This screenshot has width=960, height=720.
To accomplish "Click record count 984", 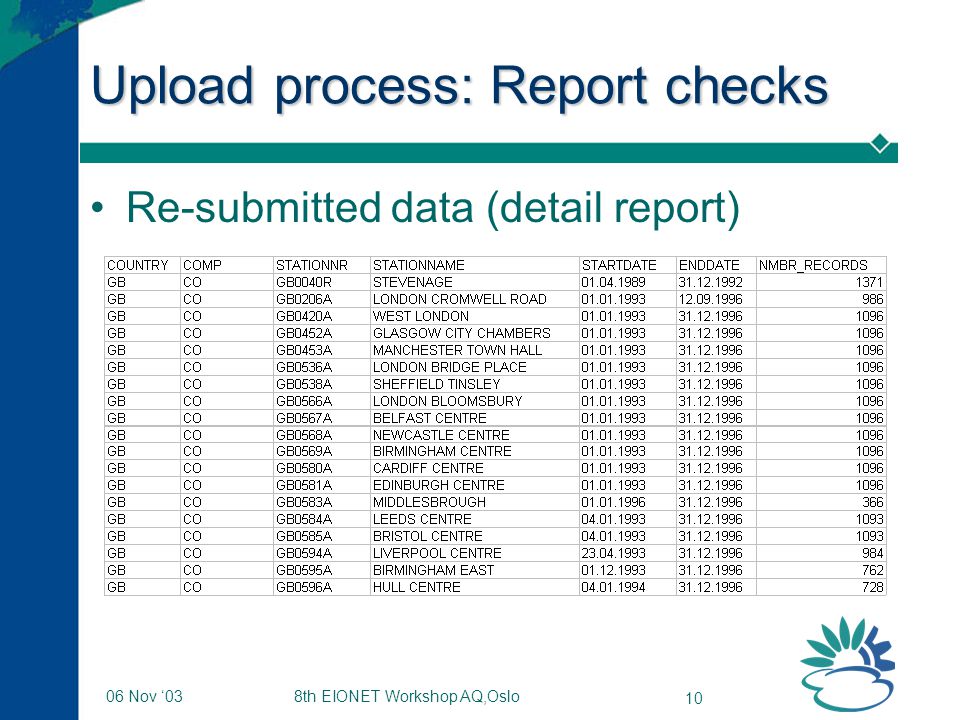I will tap(872, 553).
